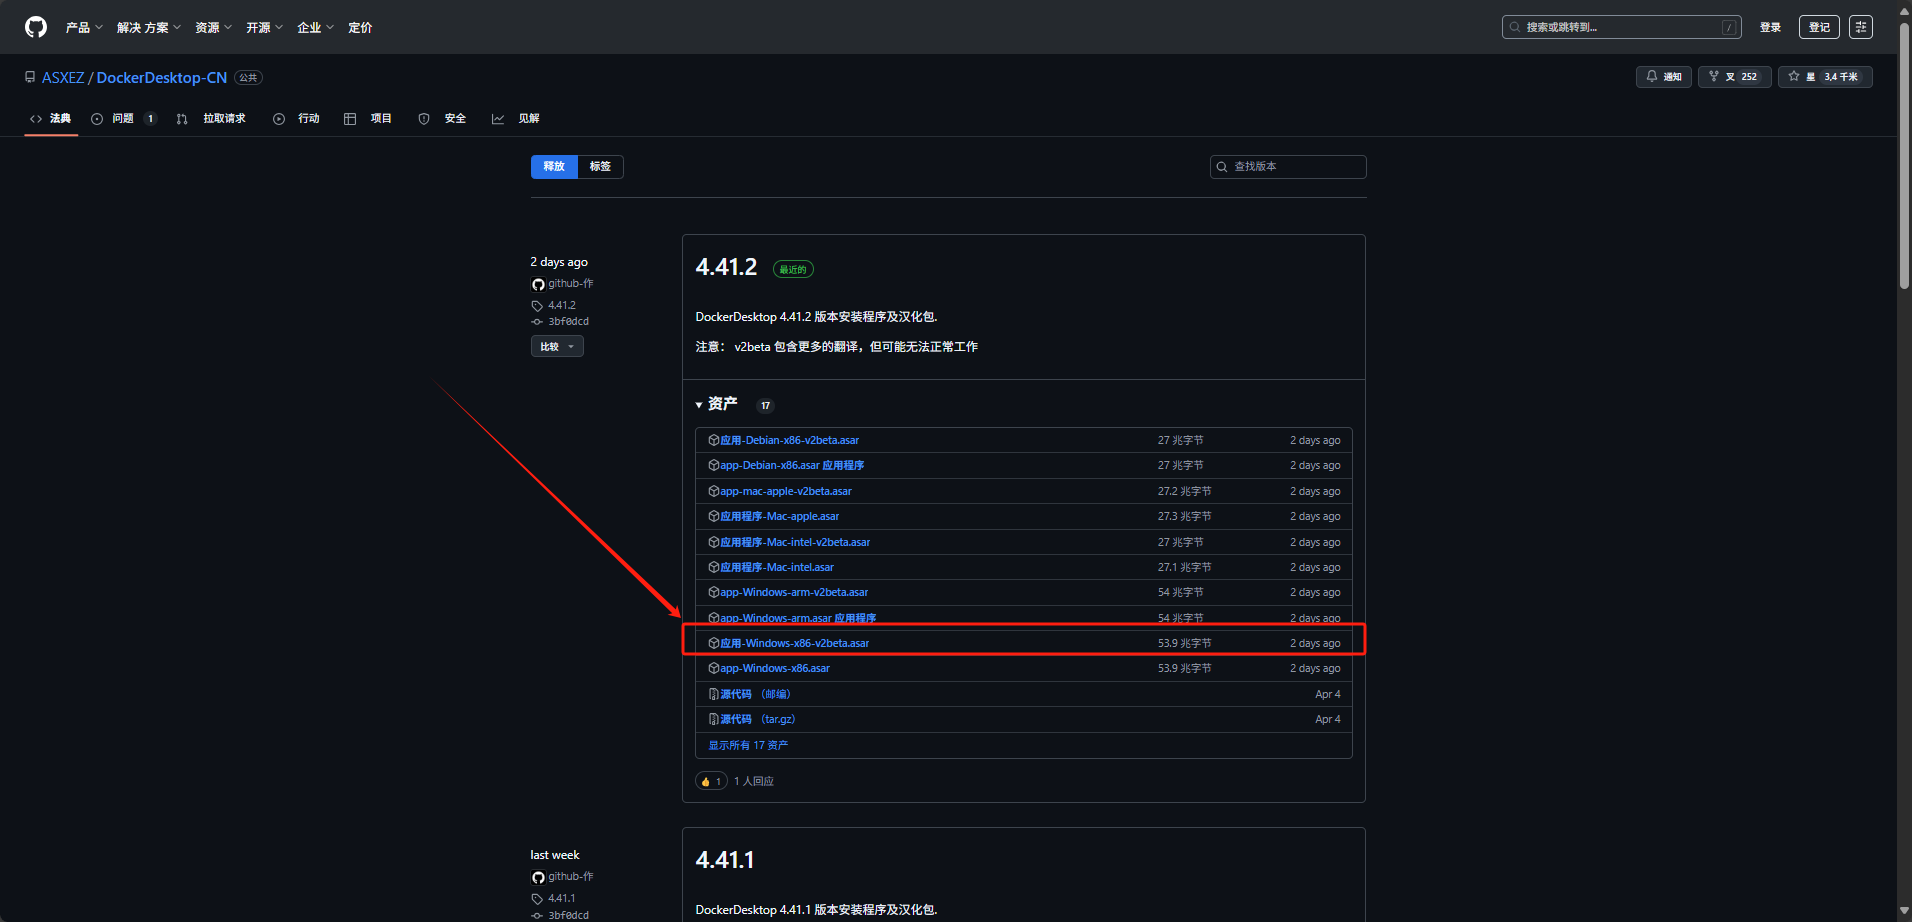
Task: Switch to the 问题 issues tab
Action: pyautogui.click(x=124, y=118)
